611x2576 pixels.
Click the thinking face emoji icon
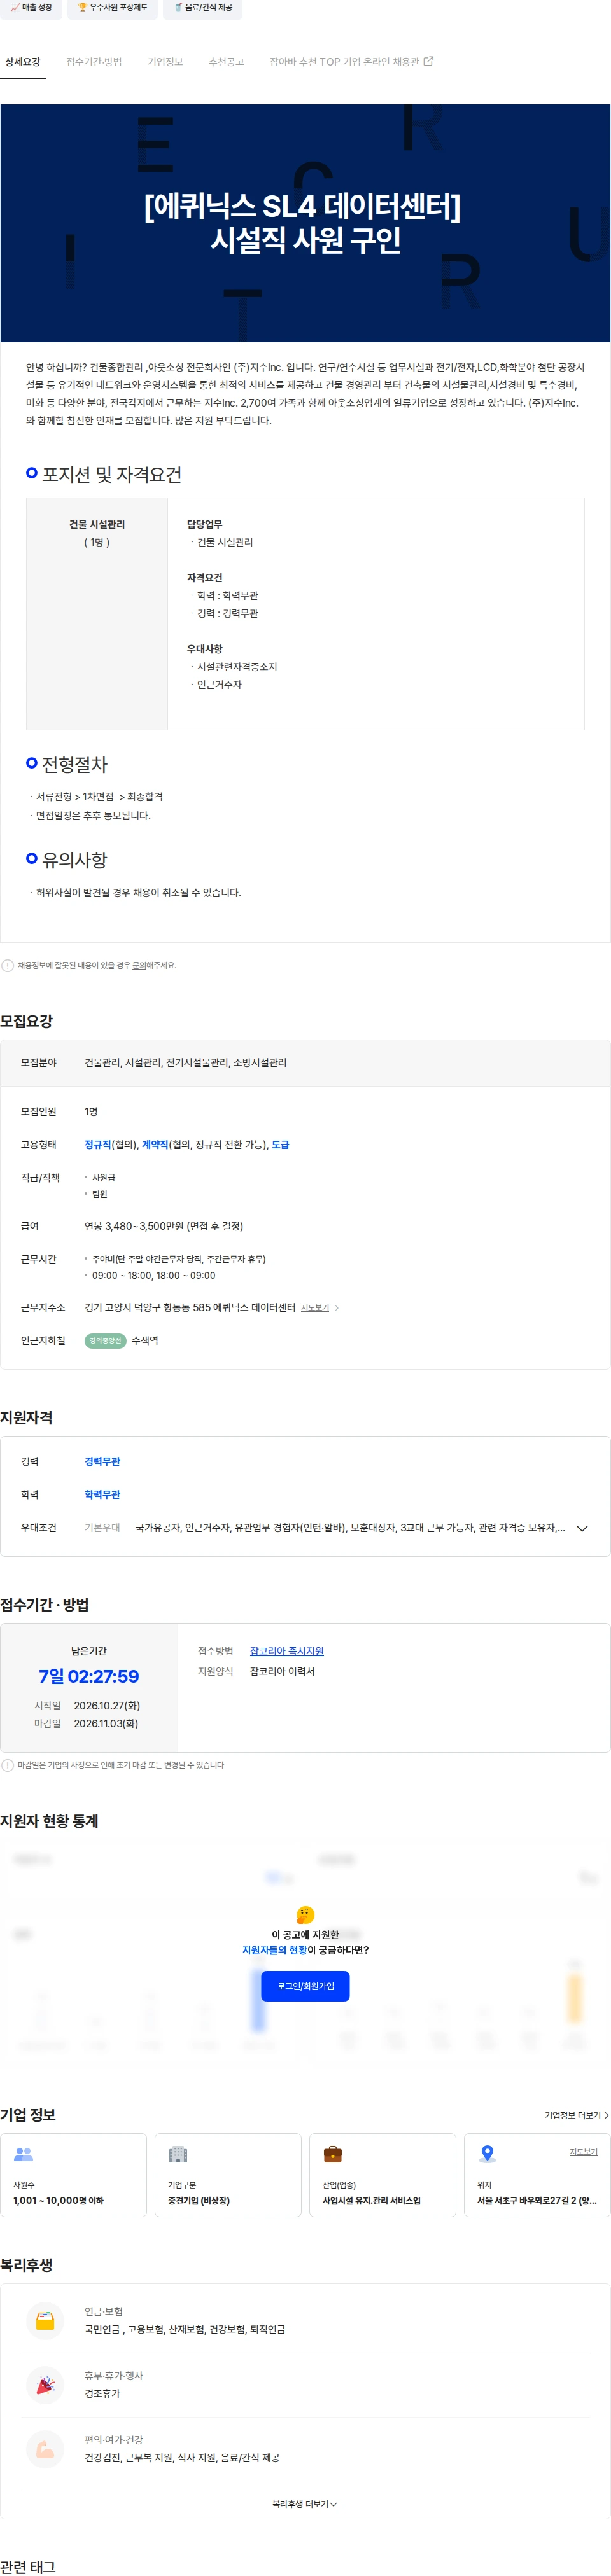coord(306,1914)
